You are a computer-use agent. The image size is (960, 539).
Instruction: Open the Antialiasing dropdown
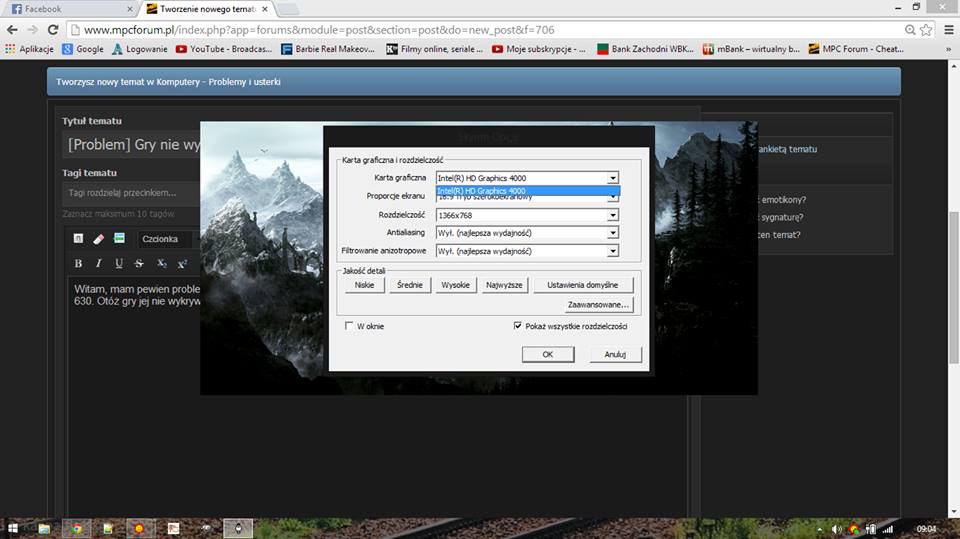coord(527,233)
